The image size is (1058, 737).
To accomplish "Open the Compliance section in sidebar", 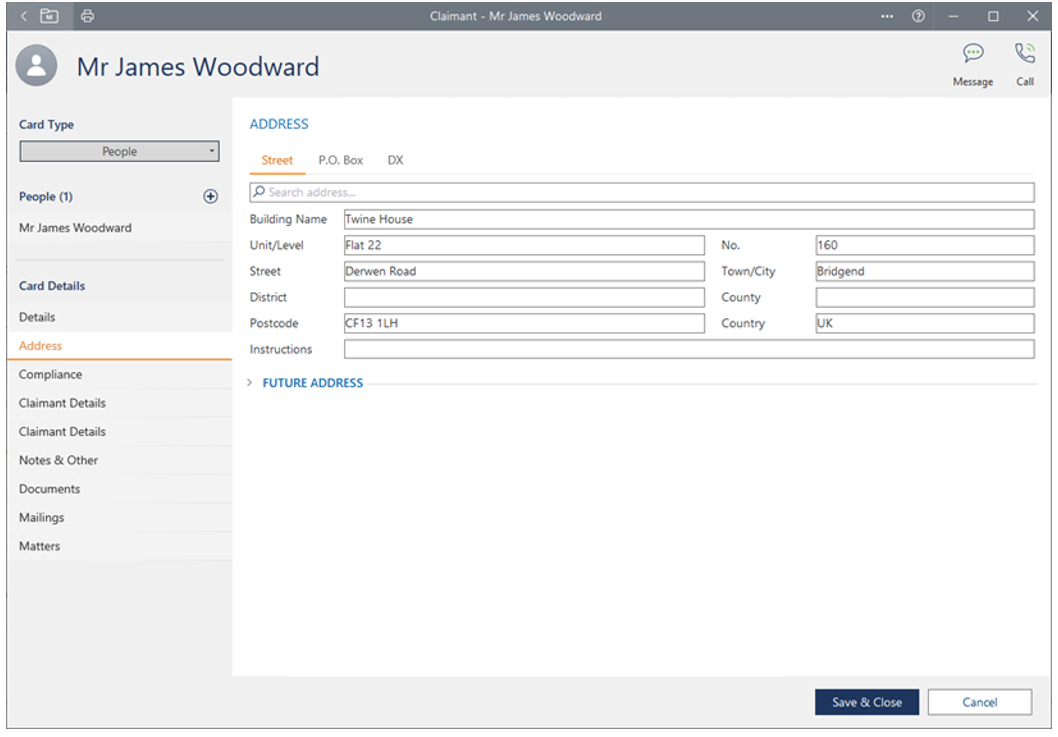I will [x=51, y=375].
